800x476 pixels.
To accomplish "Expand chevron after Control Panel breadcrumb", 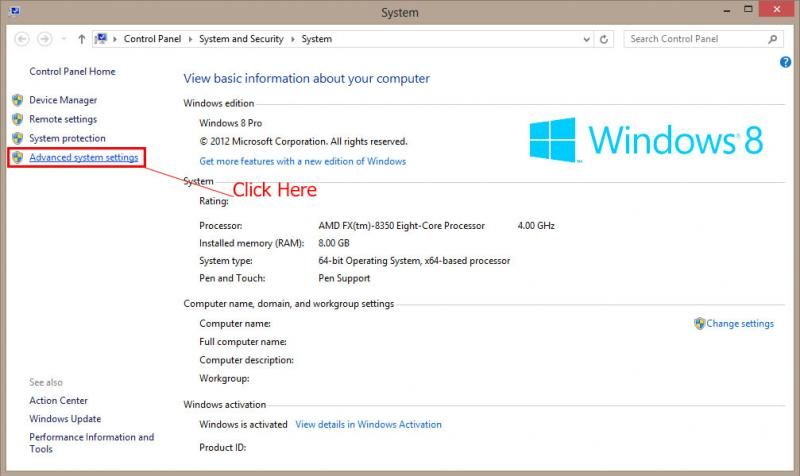I will 190,39.
